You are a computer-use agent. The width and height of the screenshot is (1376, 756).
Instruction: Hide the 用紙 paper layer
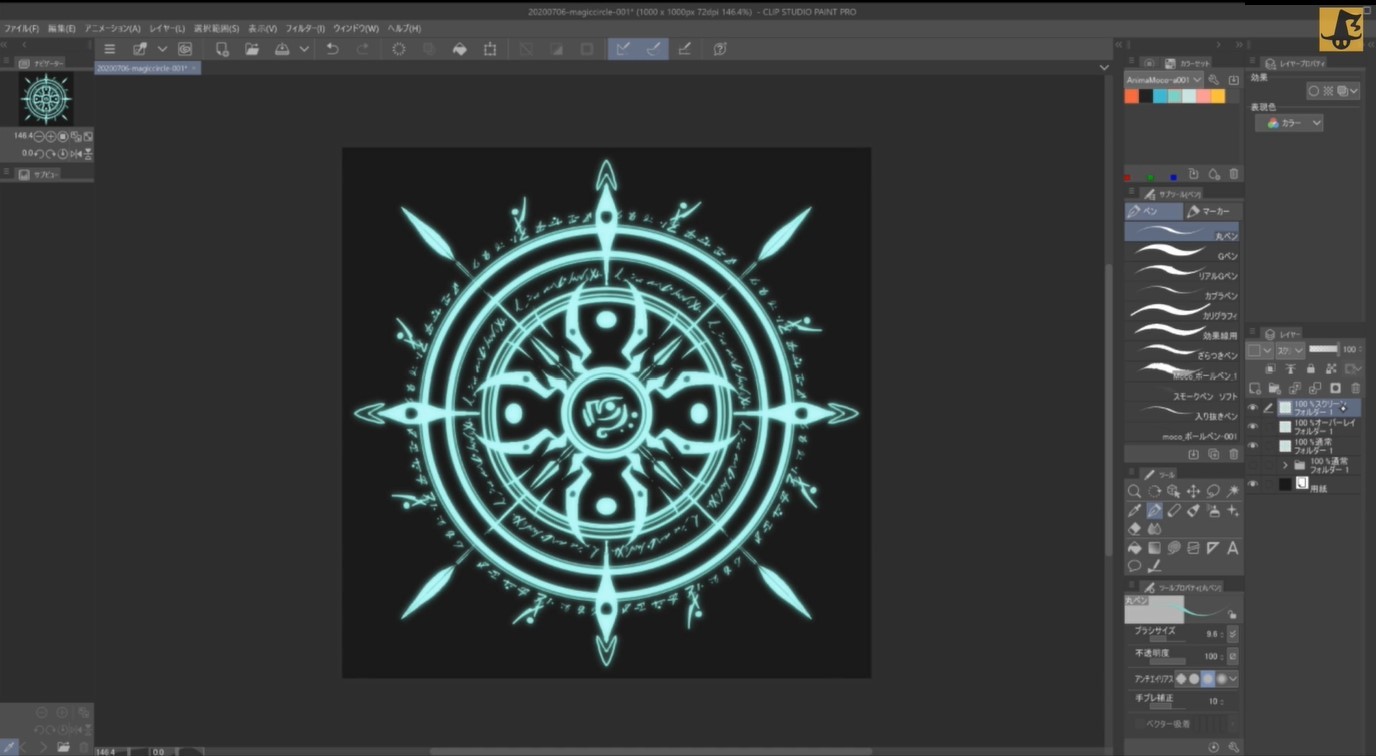[x=1253, y=483]
